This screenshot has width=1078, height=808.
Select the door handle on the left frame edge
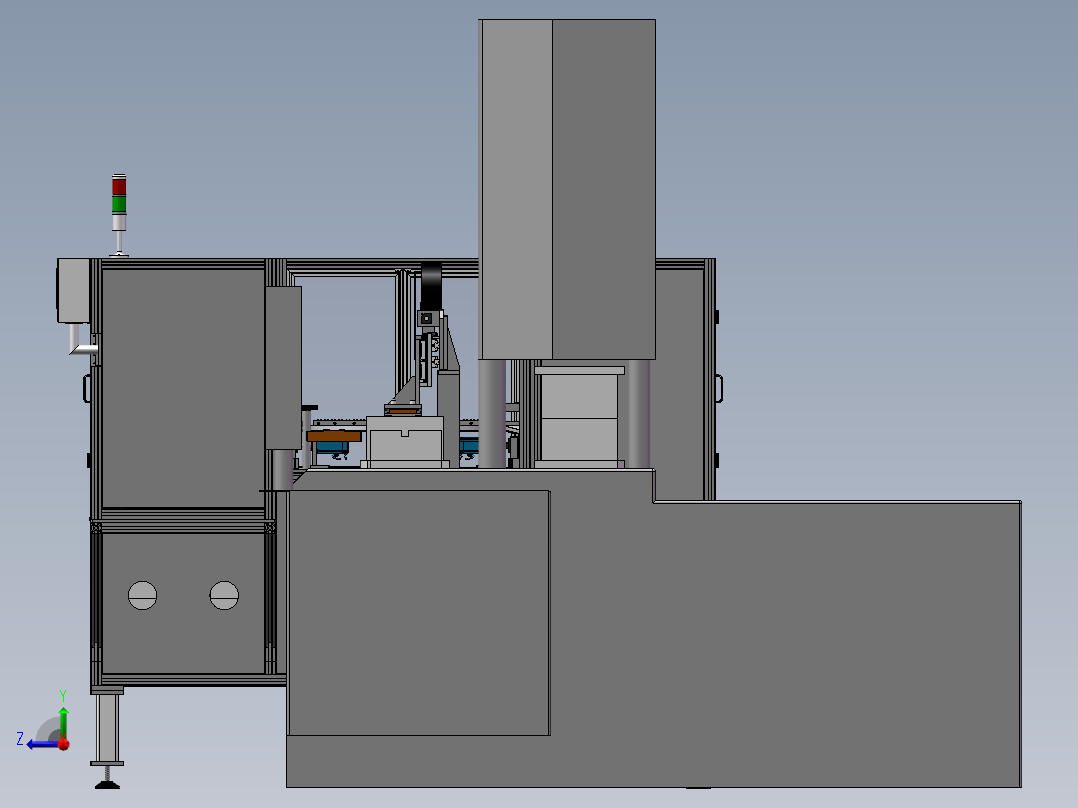[87, 388]
